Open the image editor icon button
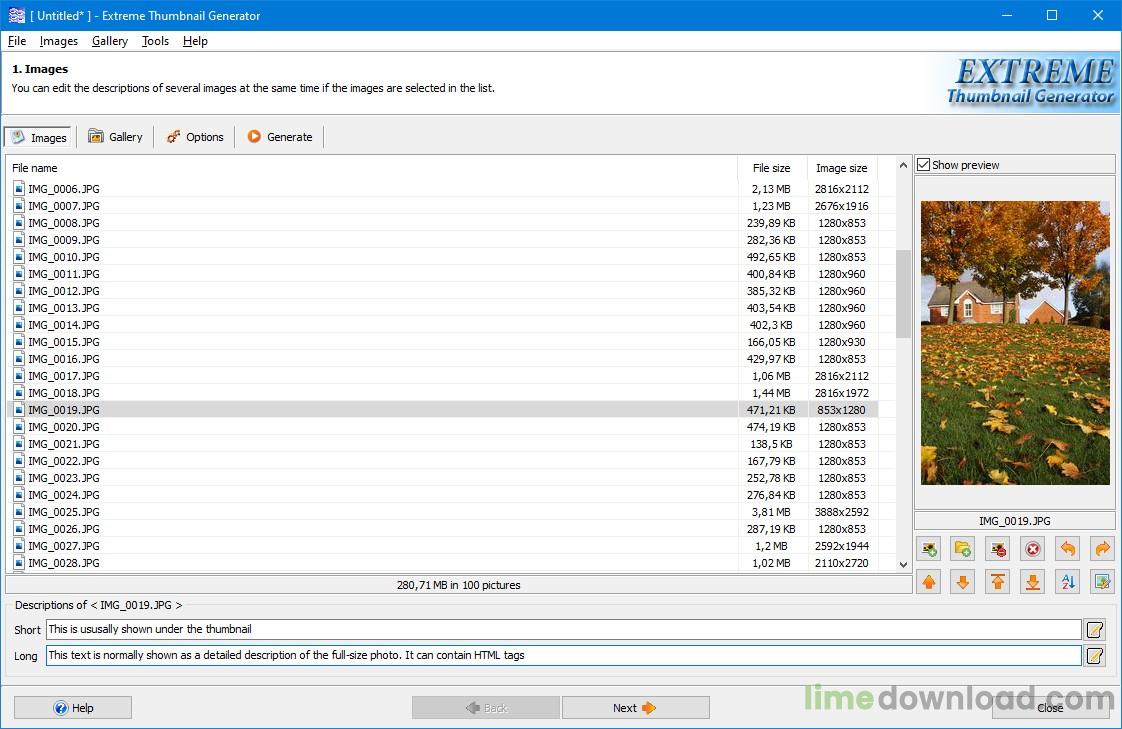This screenshot has height=729, width=1122. (x=1102, y=582)
